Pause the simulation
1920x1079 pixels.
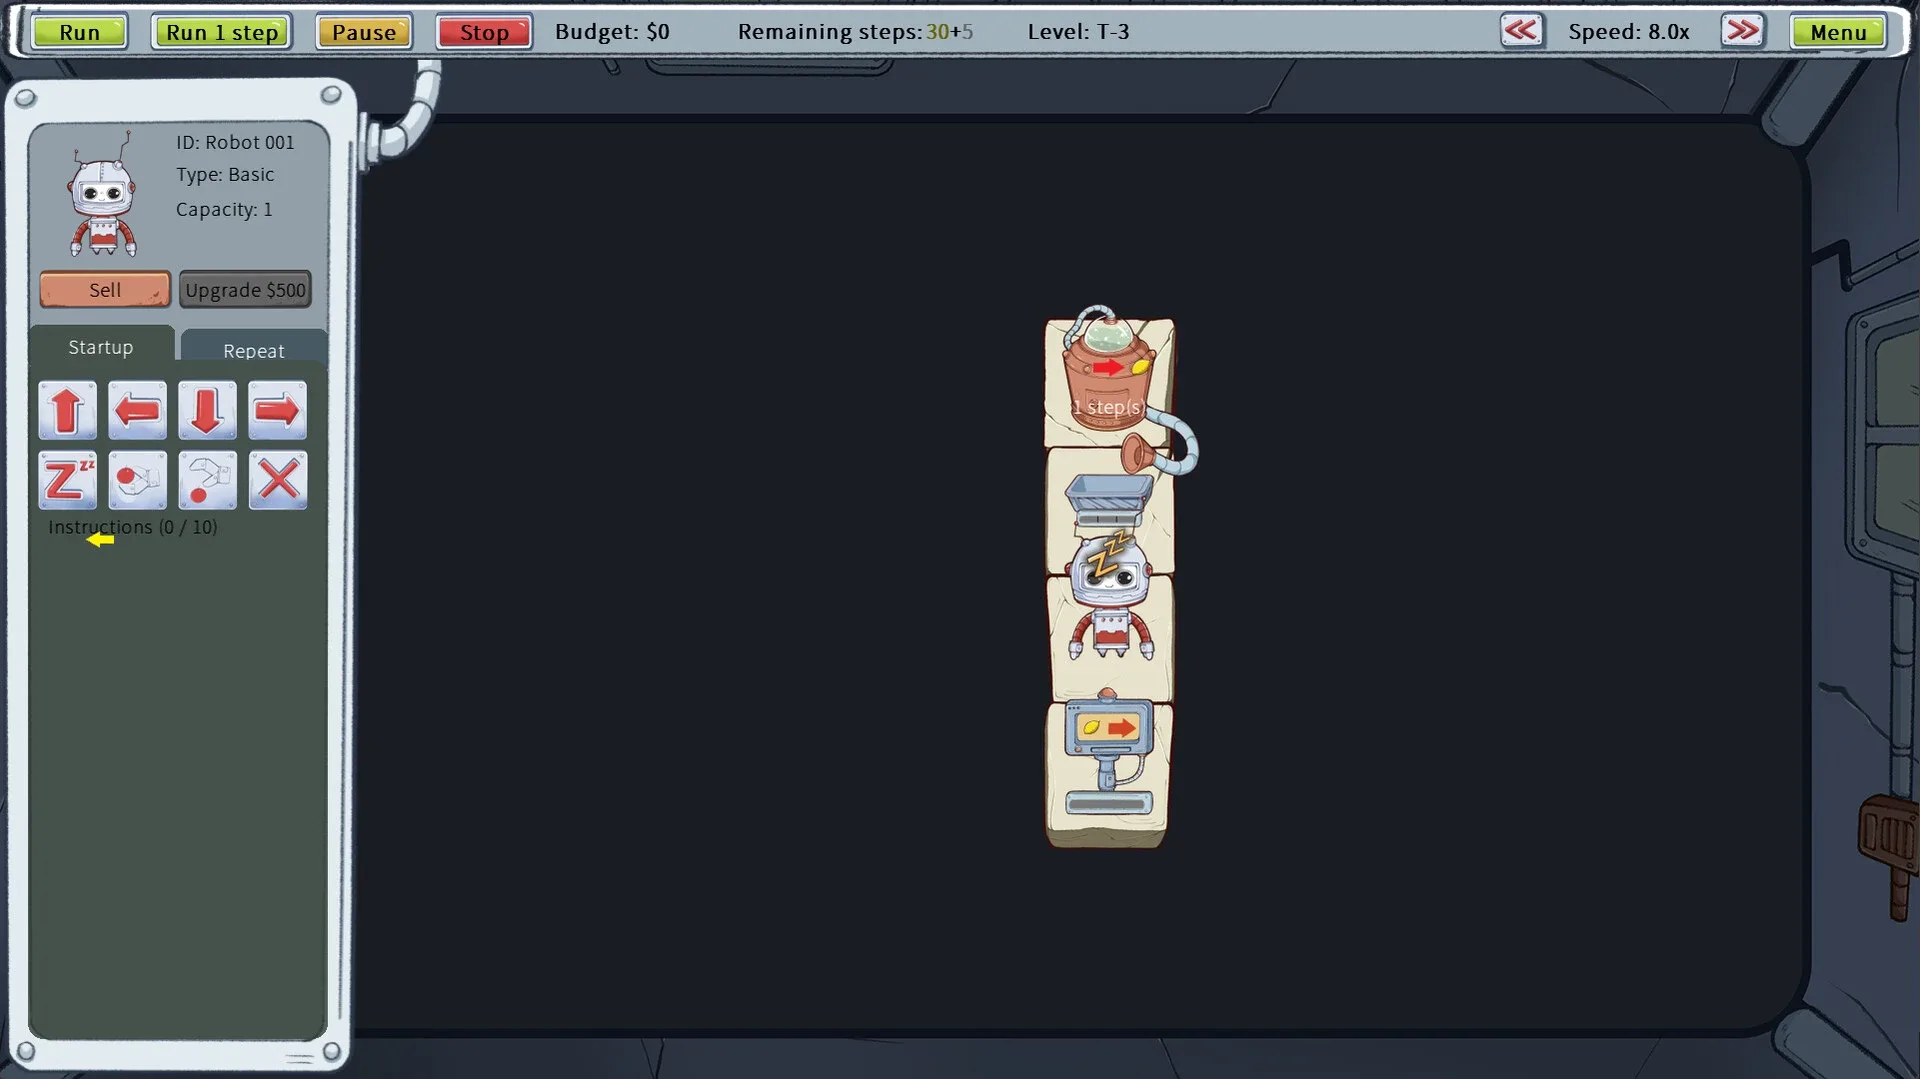point(363,31)
